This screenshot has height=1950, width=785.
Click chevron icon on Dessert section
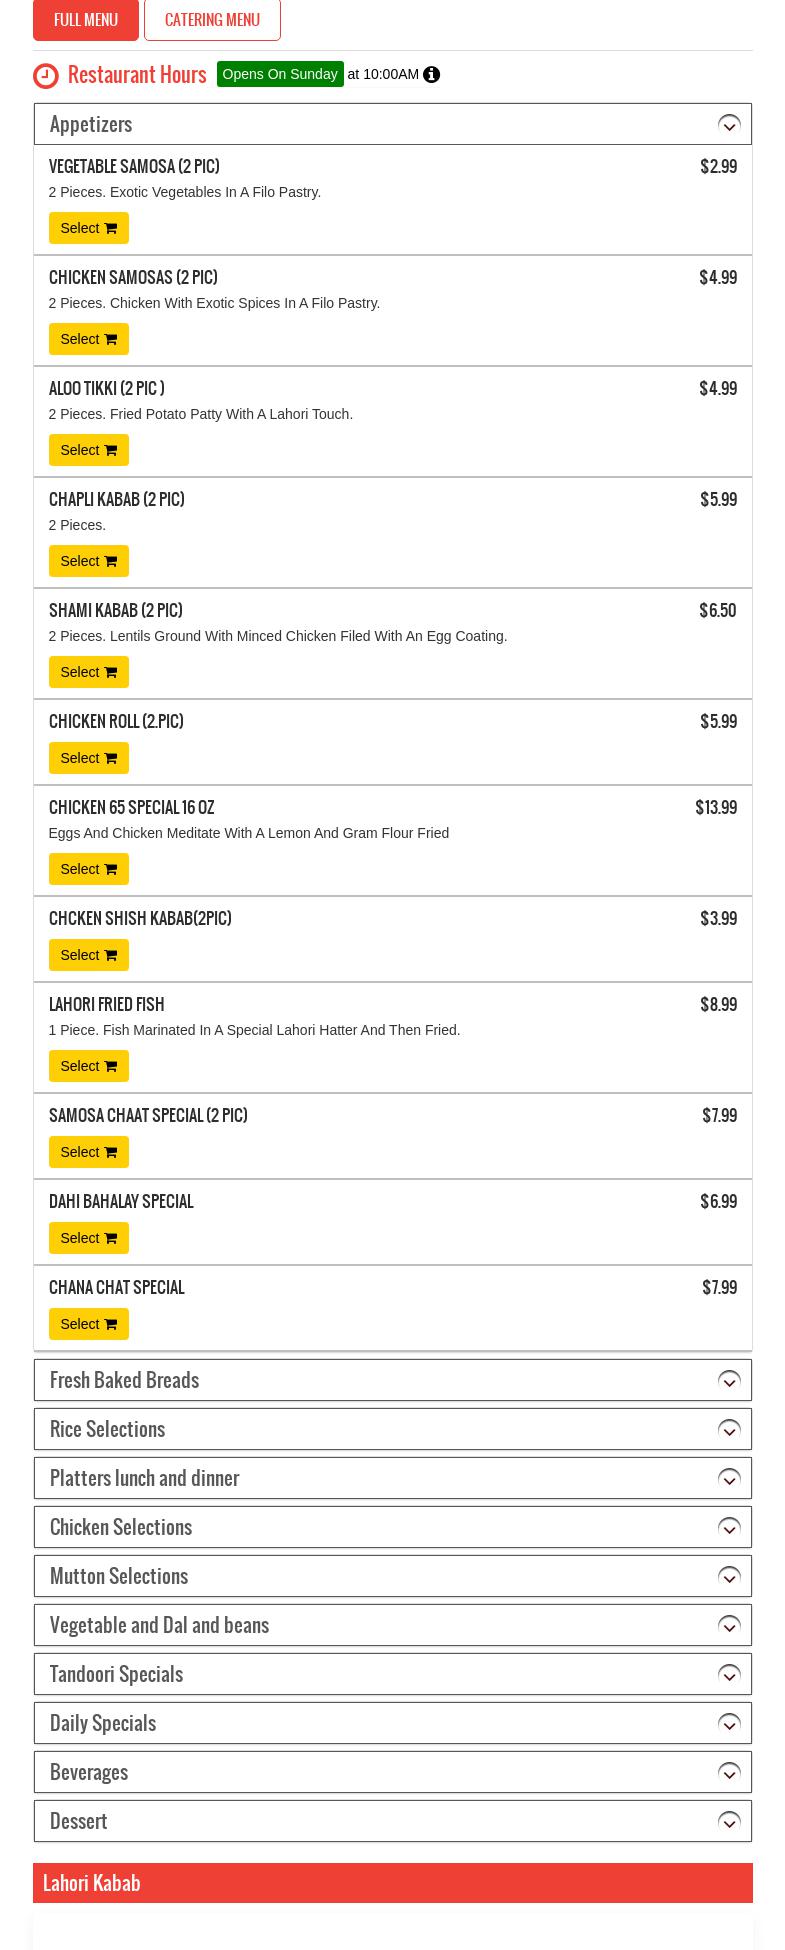click(x=729, y=1822)
